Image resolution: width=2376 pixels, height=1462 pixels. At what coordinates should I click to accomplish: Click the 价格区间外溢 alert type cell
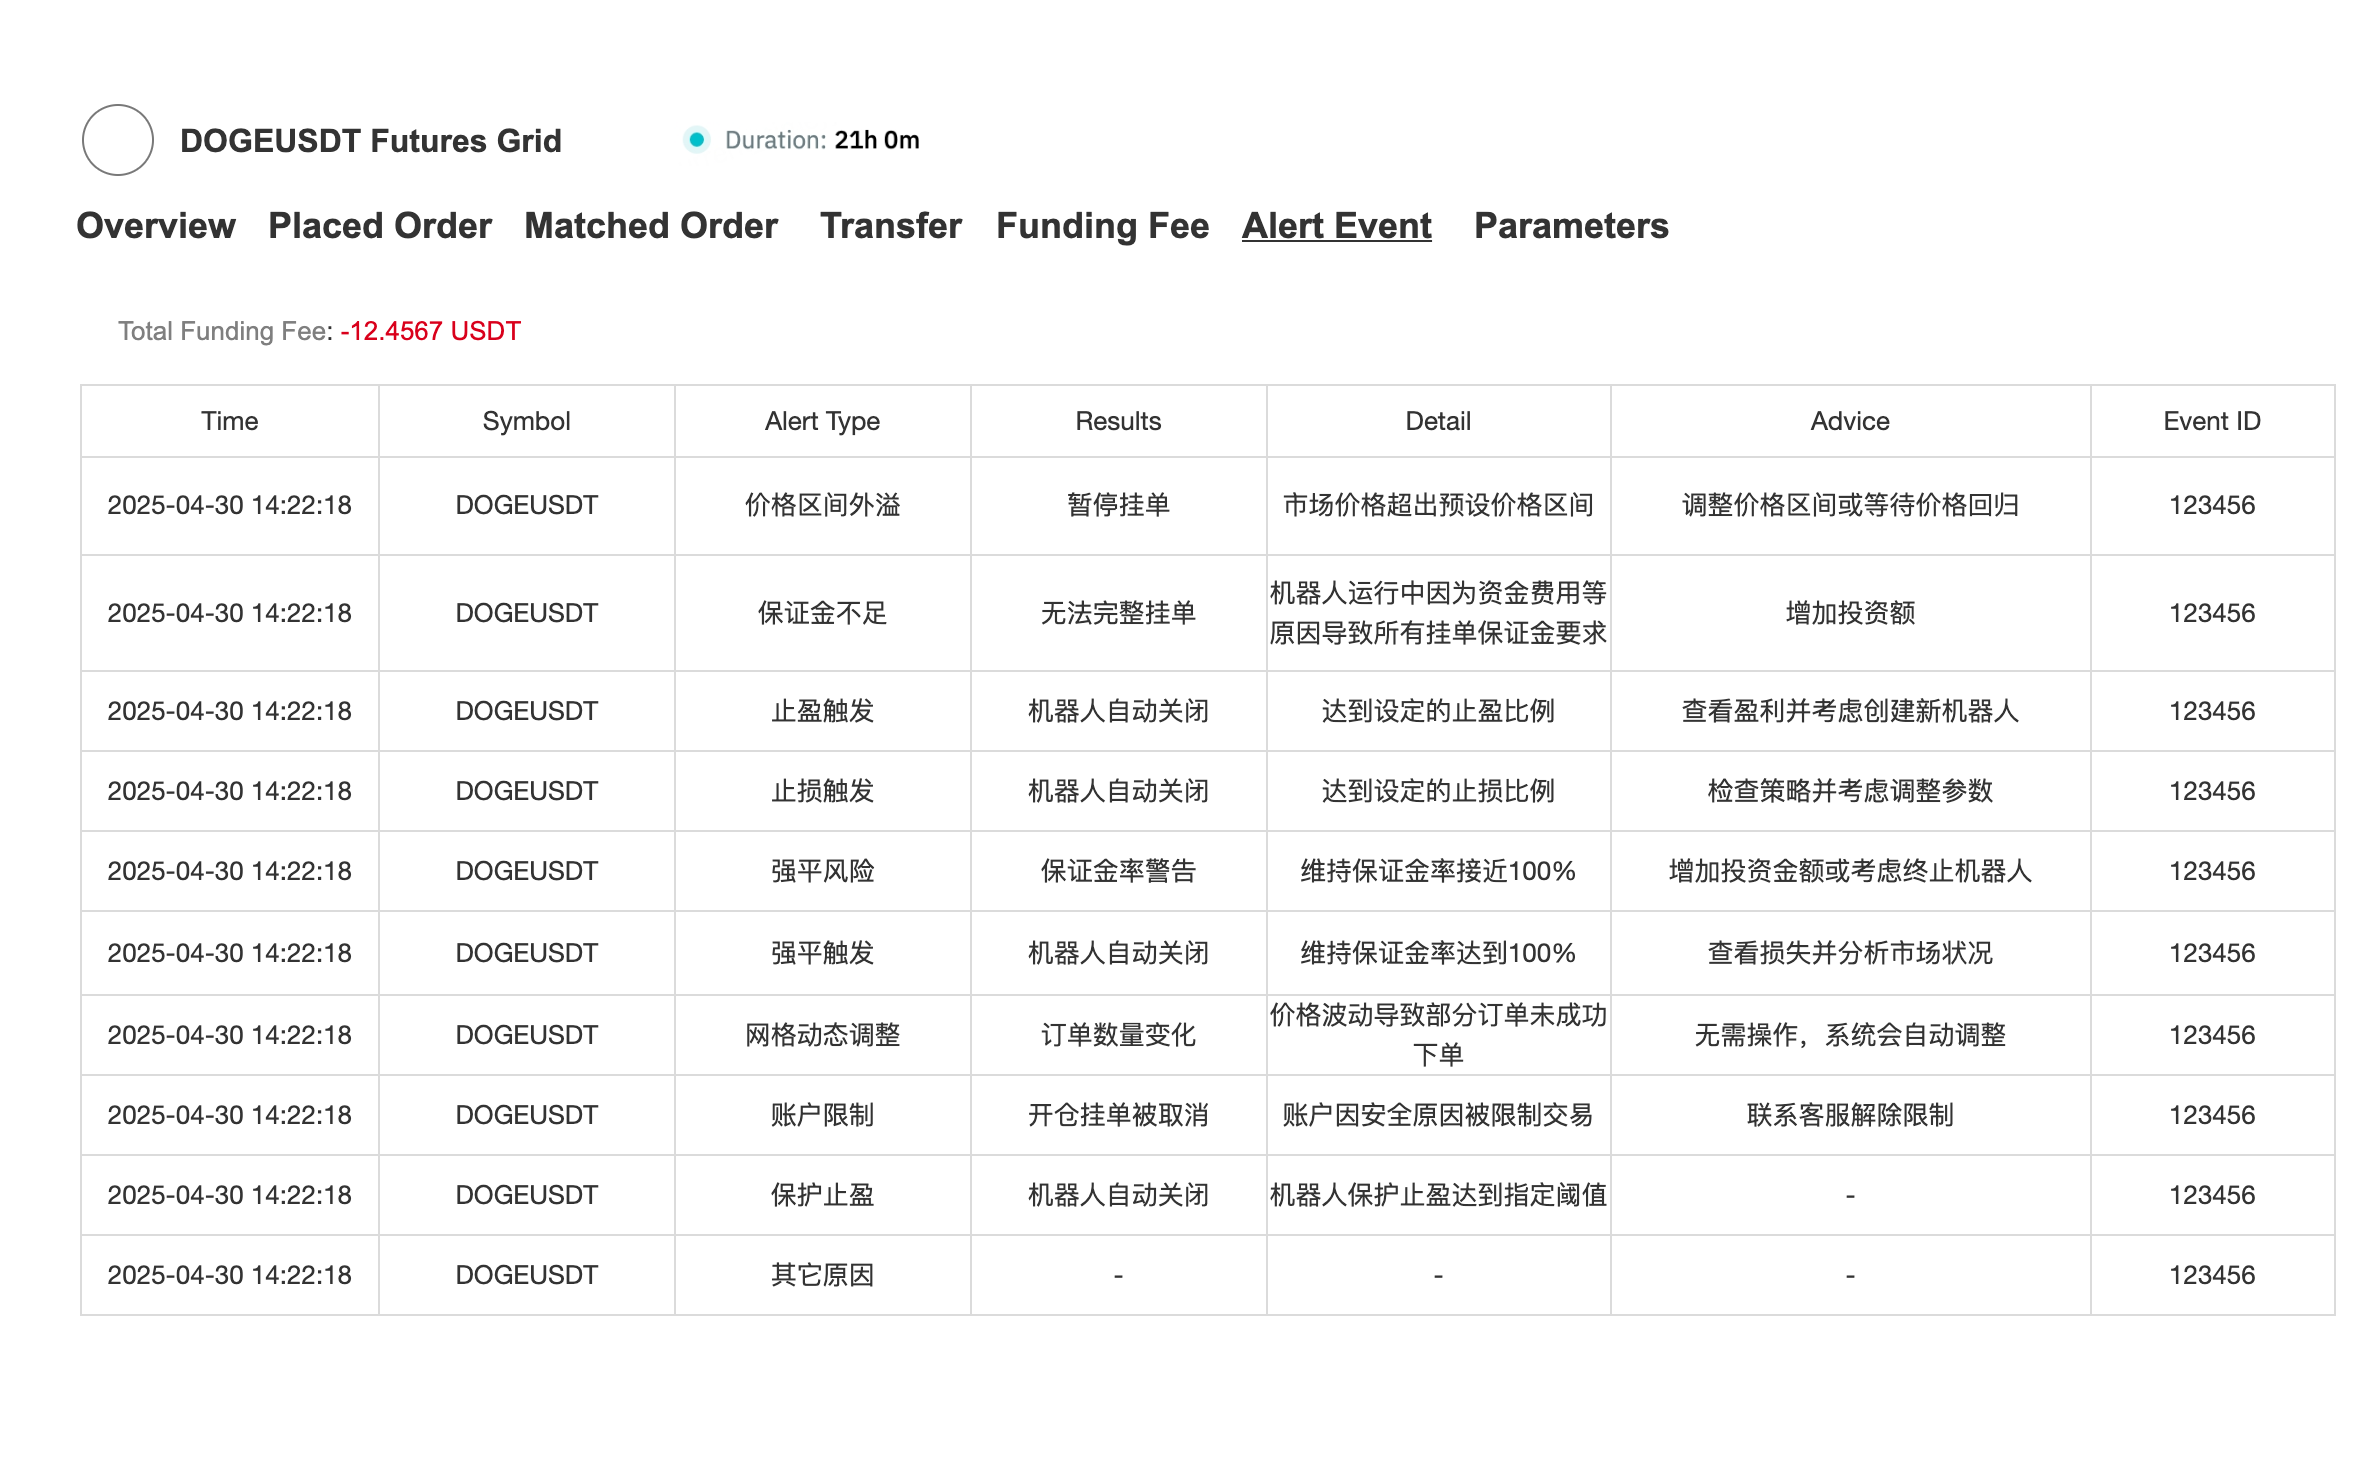pyautogui.click(x=822, y=505)
